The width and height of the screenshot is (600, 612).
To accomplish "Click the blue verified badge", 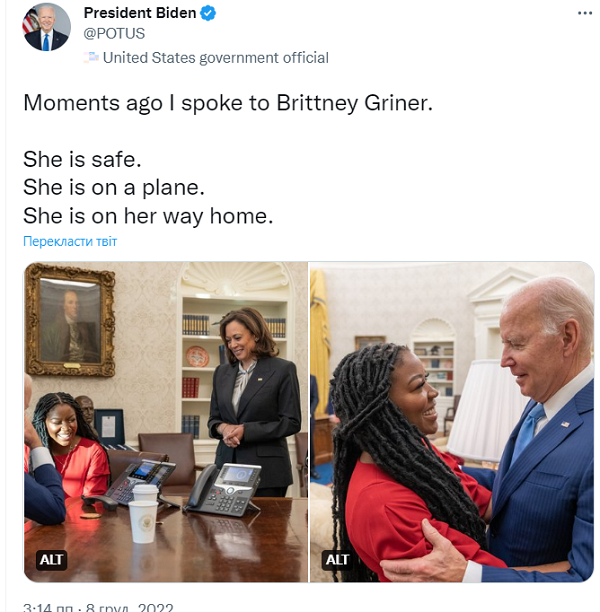I will click(x=206, y=14).
